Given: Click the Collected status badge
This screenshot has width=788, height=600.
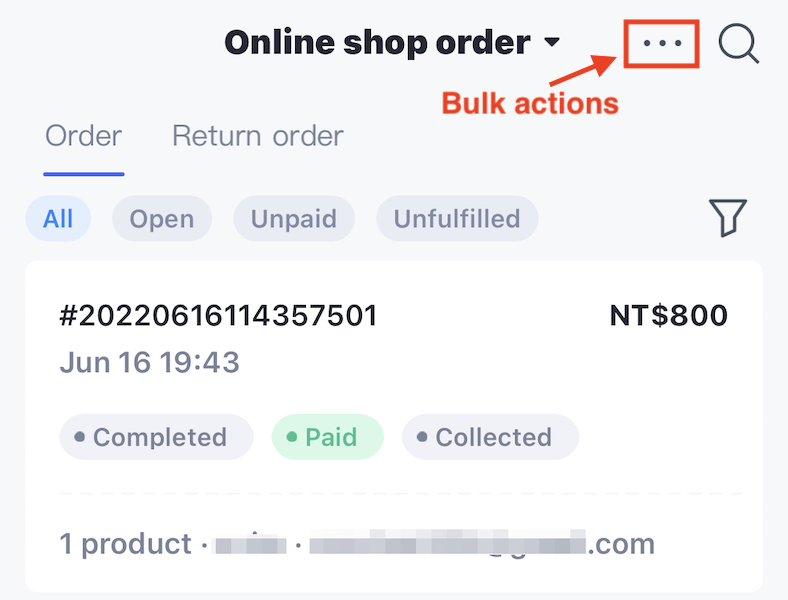Looking at the screenshot, I should (490, 437).
